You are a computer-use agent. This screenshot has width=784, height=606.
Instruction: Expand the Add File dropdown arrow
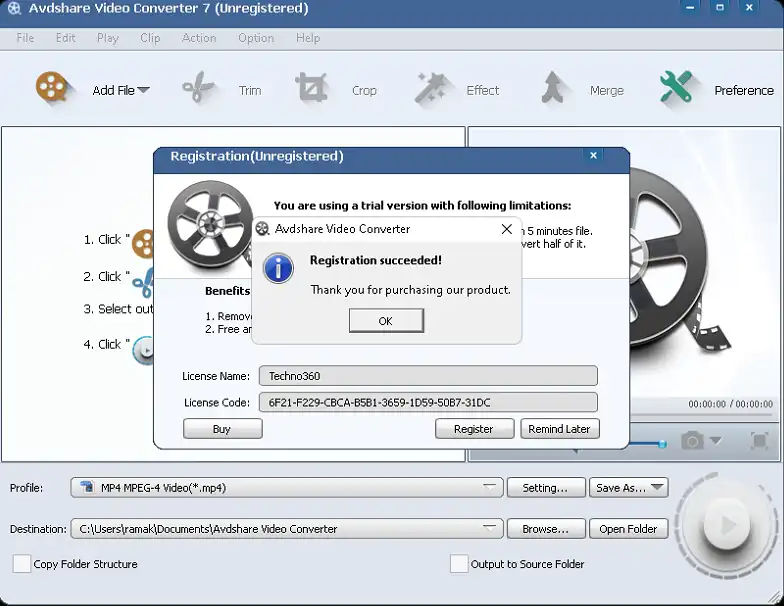(143, 90)
